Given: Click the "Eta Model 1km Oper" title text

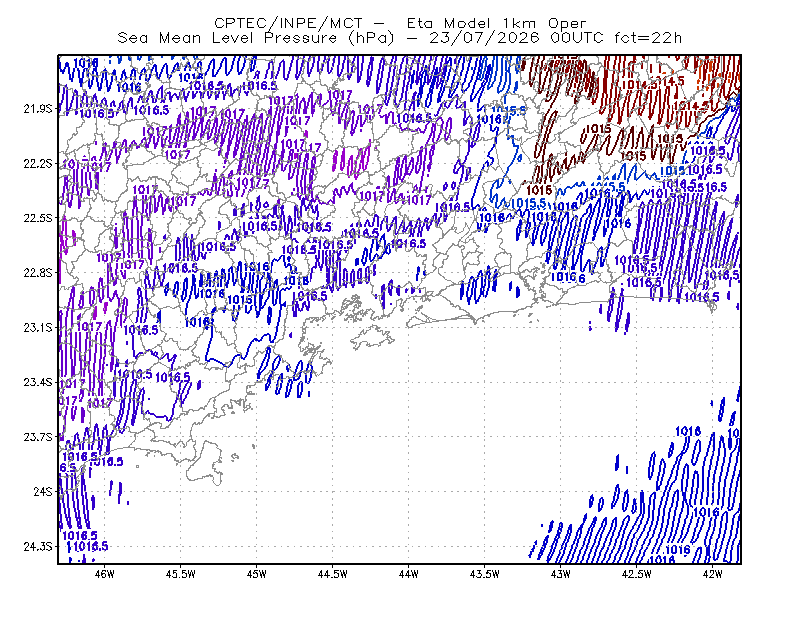Looking at the screenshot, I should point(496,23).
